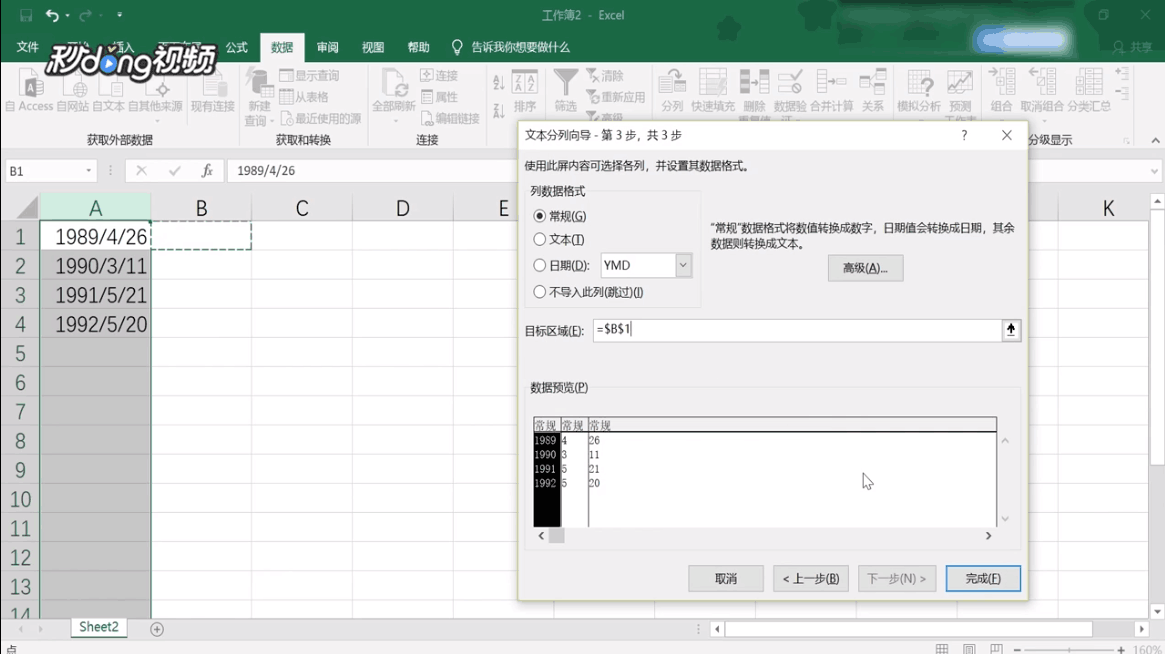1165x654 pixels.
Task: Open the YMD date format dropdown
Action: [x=682, y=264]
